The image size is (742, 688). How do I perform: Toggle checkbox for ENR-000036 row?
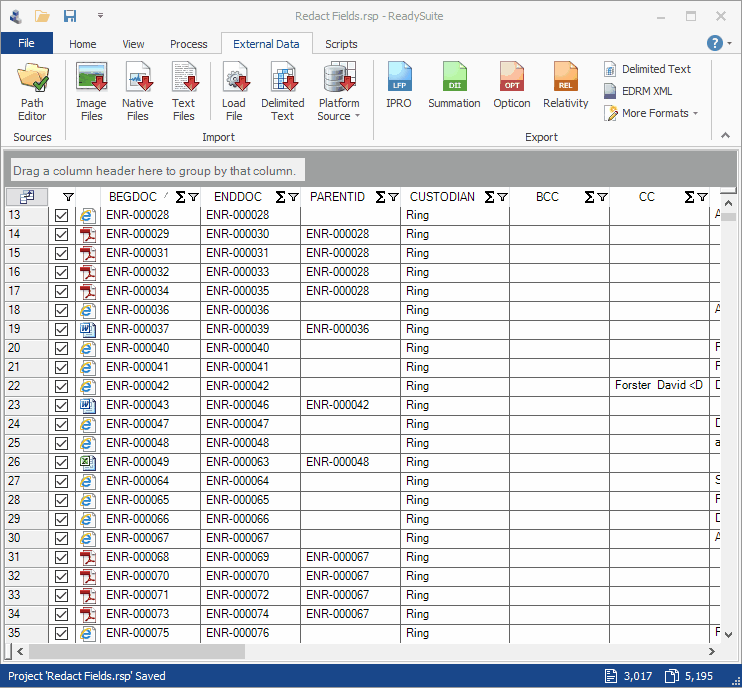click(62, 310)
